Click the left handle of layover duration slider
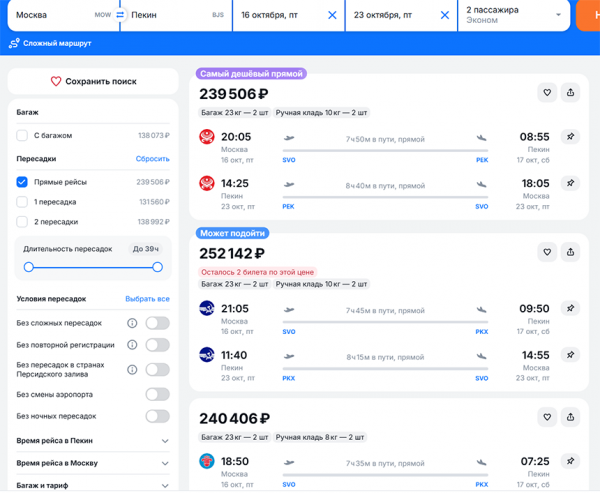This screenshot has height=493, width=600. pyautogui.click(x=29, y=267)
